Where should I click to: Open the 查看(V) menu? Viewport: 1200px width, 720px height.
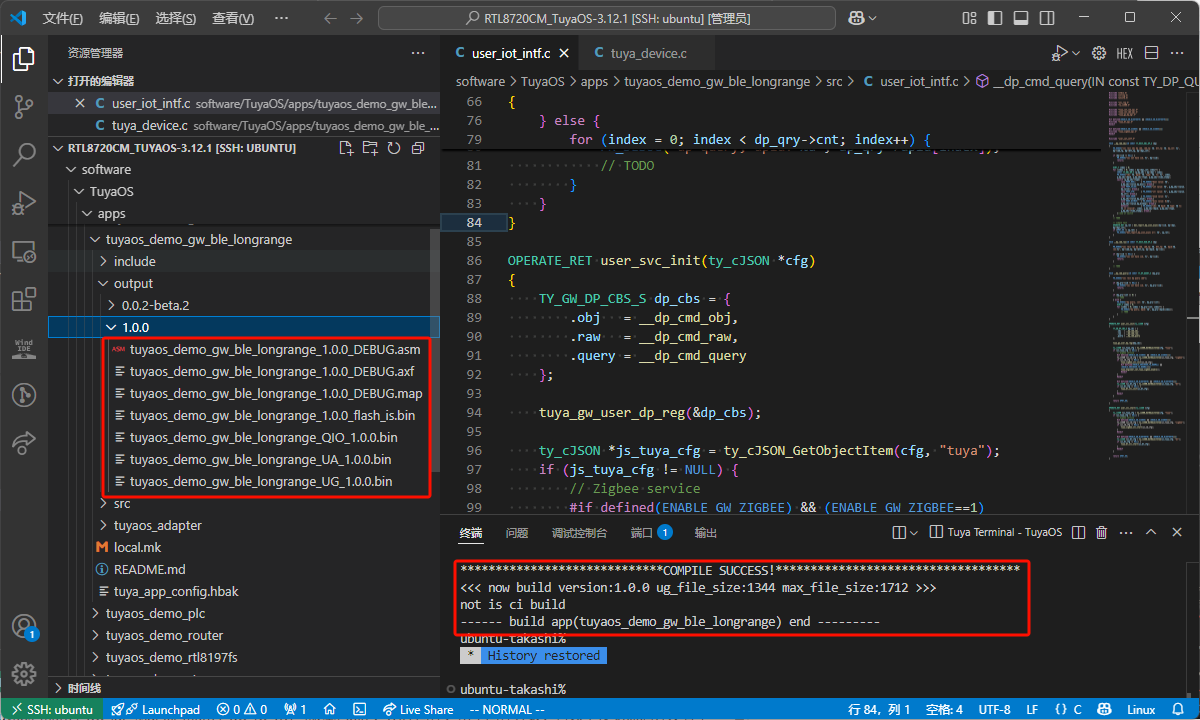(x=233, y=18)
